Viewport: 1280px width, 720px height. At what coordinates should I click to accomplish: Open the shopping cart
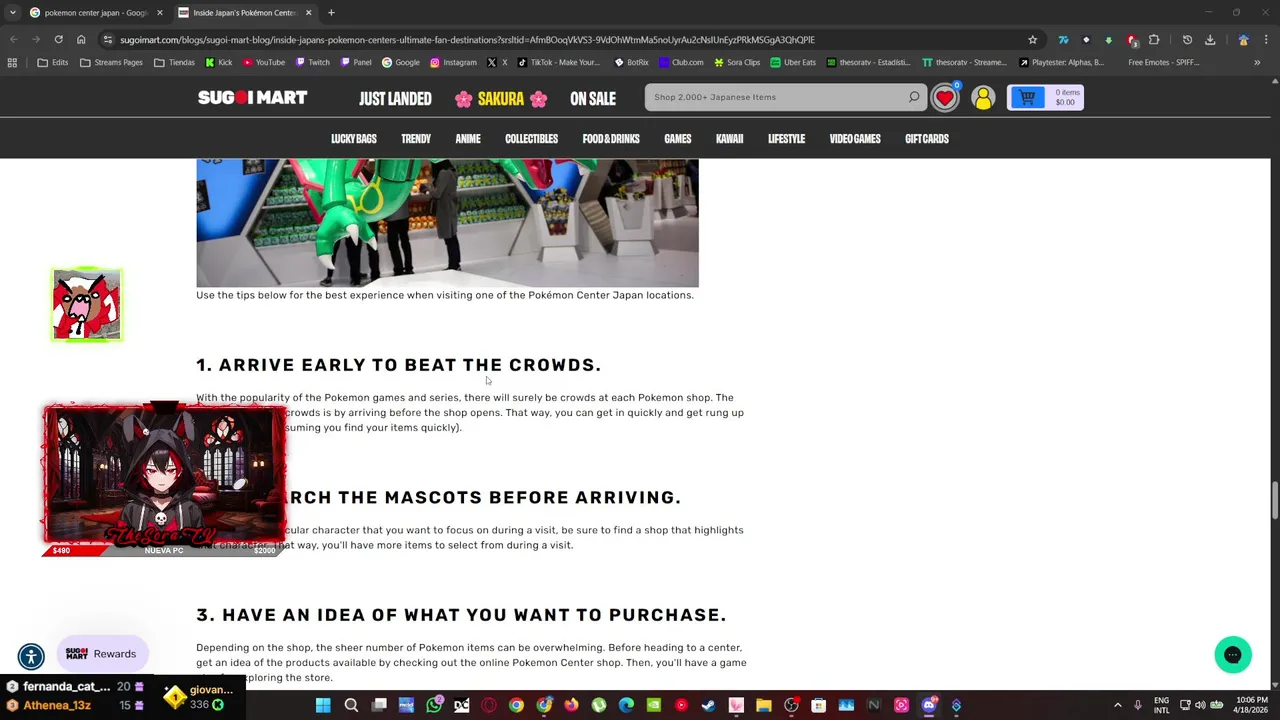[x=1045, y=97]
